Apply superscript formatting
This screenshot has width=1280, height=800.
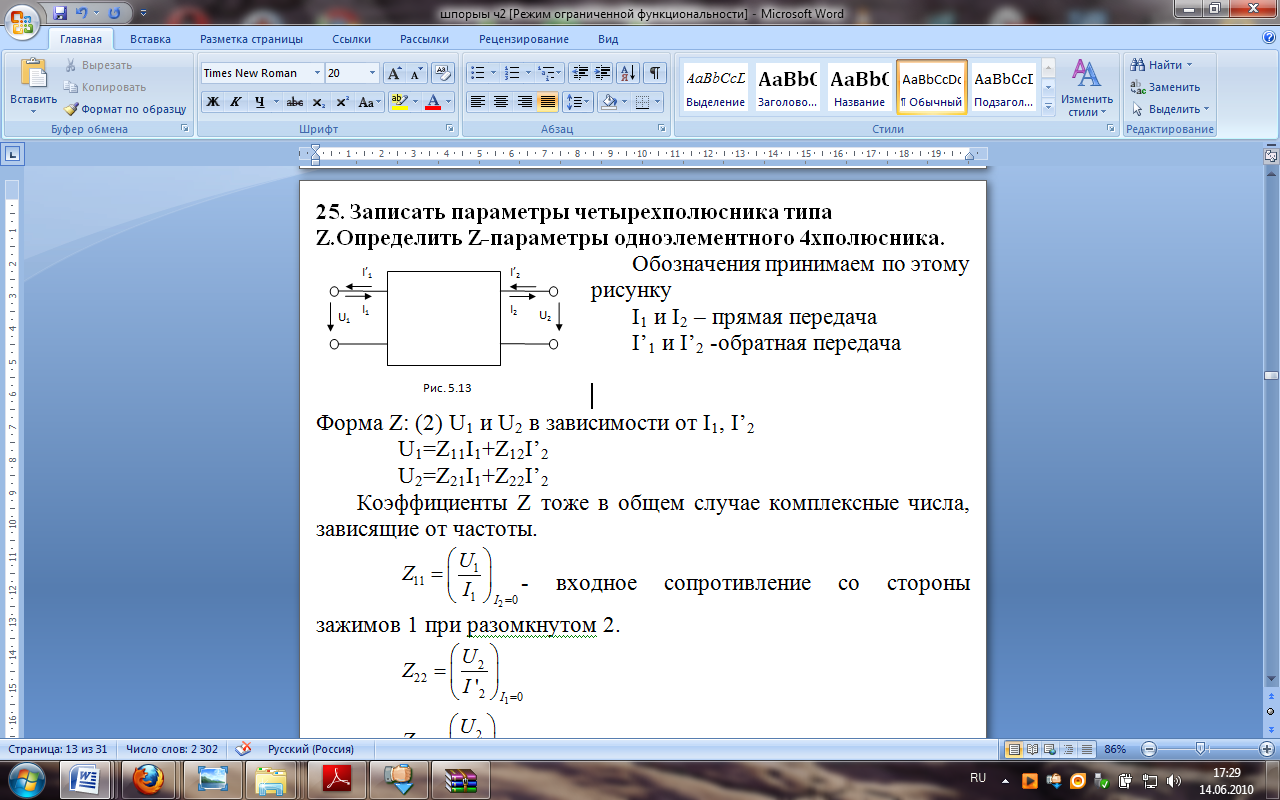click(x=342, y=102)
